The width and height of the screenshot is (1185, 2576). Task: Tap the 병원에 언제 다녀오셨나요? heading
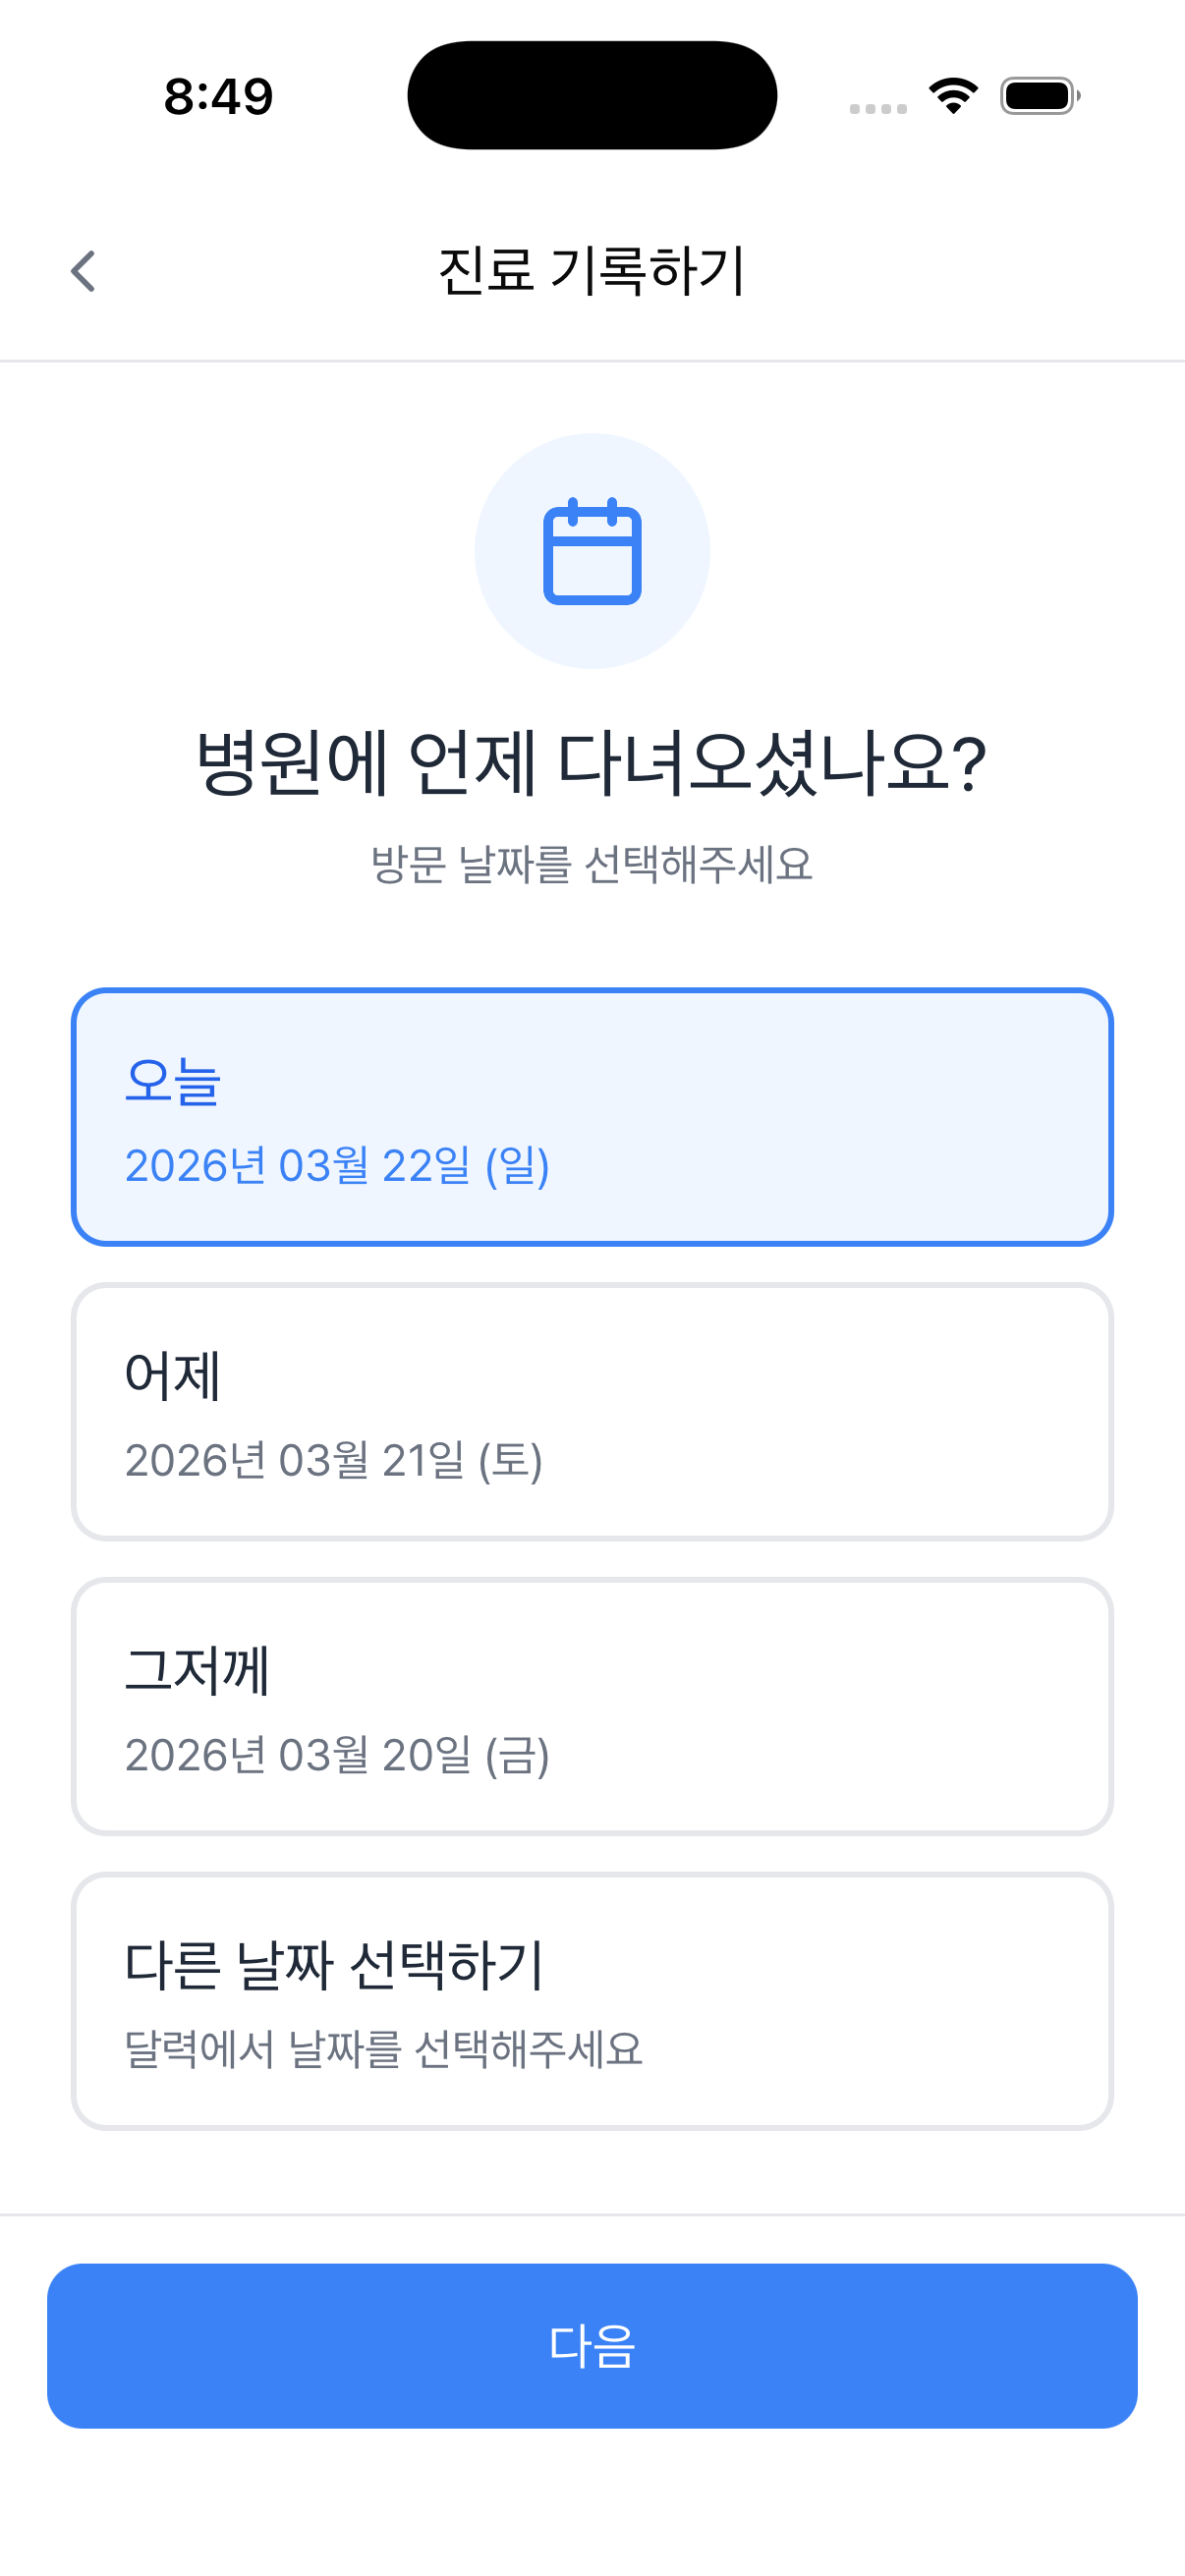coord(592,763)
